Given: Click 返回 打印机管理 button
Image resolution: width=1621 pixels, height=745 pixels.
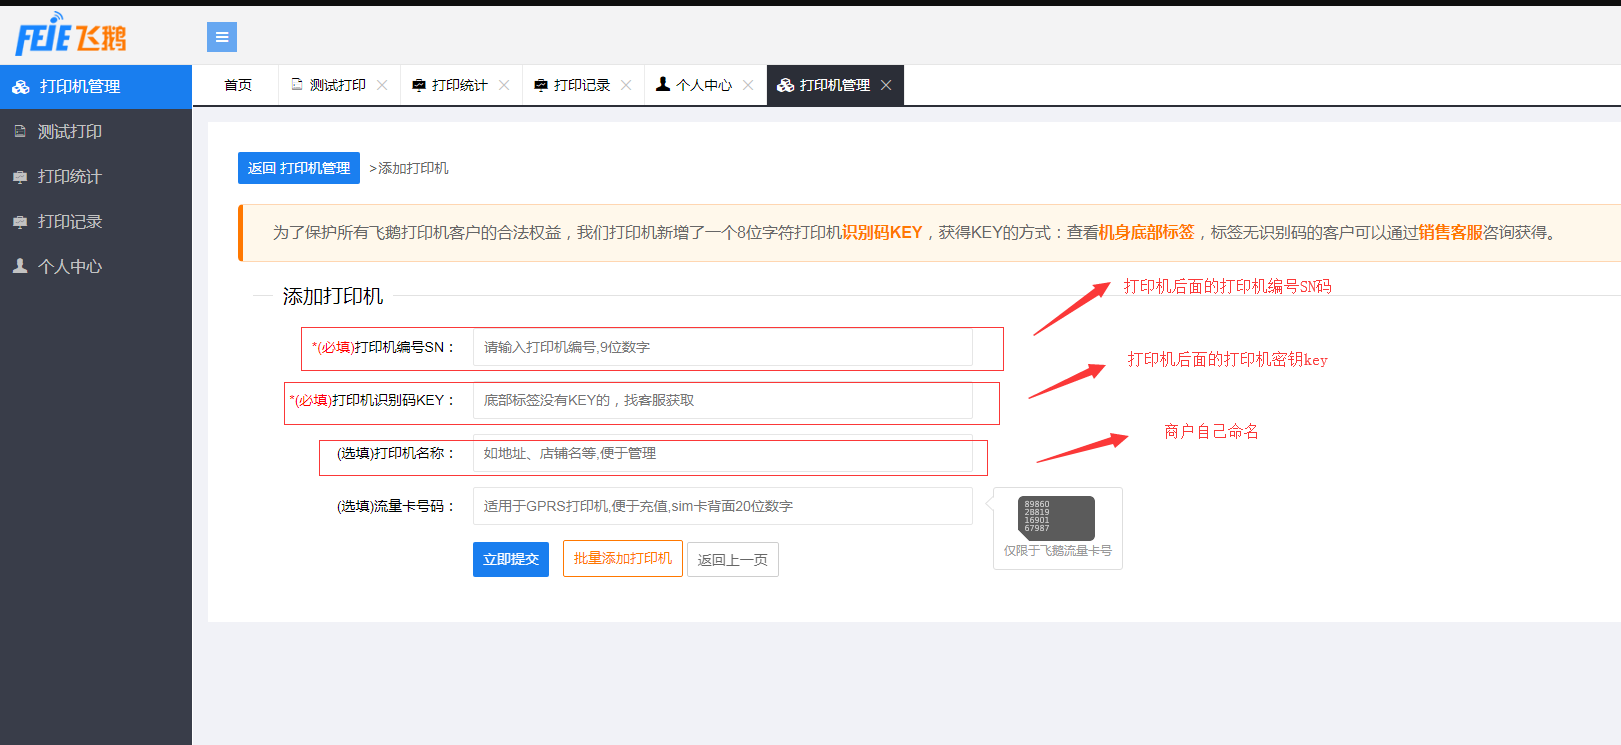Looking at the screenshot, I should (299, 168).
